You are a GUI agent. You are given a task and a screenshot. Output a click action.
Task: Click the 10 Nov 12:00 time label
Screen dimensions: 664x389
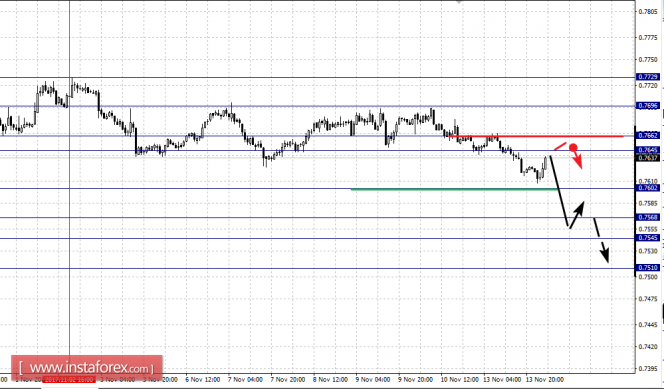(x=459, y=380)
